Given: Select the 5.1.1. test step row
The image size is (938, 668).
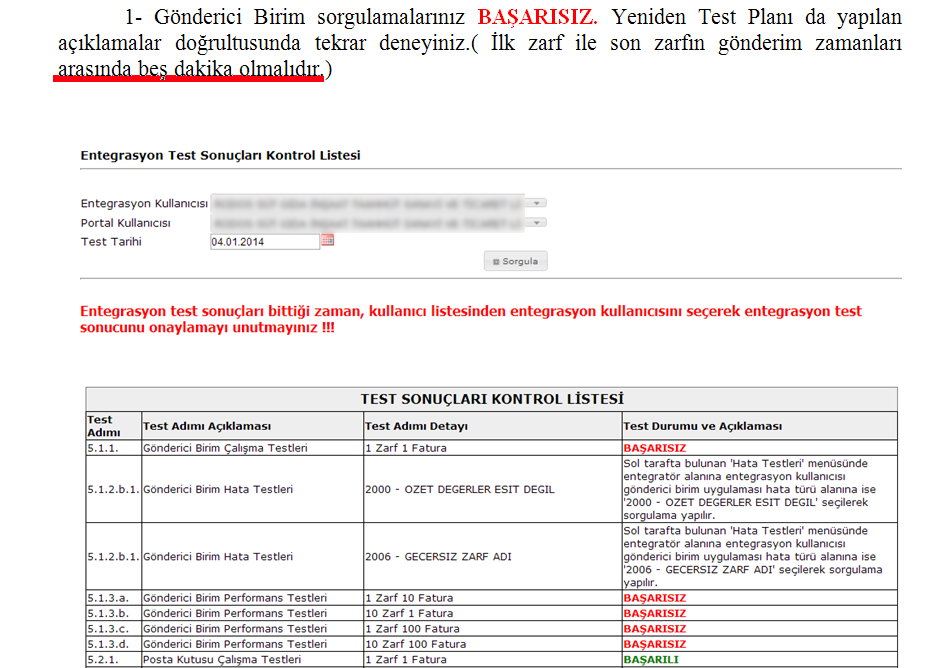Looking at the screenshot, I should (104, 448).
